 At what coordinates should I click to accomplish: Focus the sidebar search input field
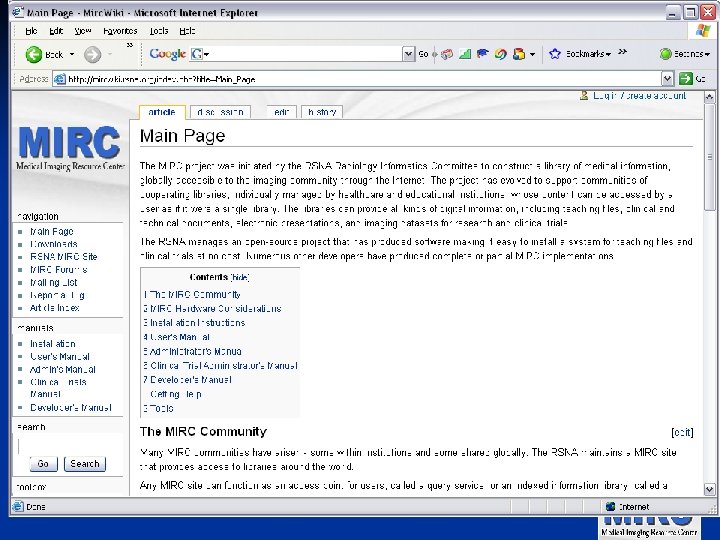(x=69, y=445)
